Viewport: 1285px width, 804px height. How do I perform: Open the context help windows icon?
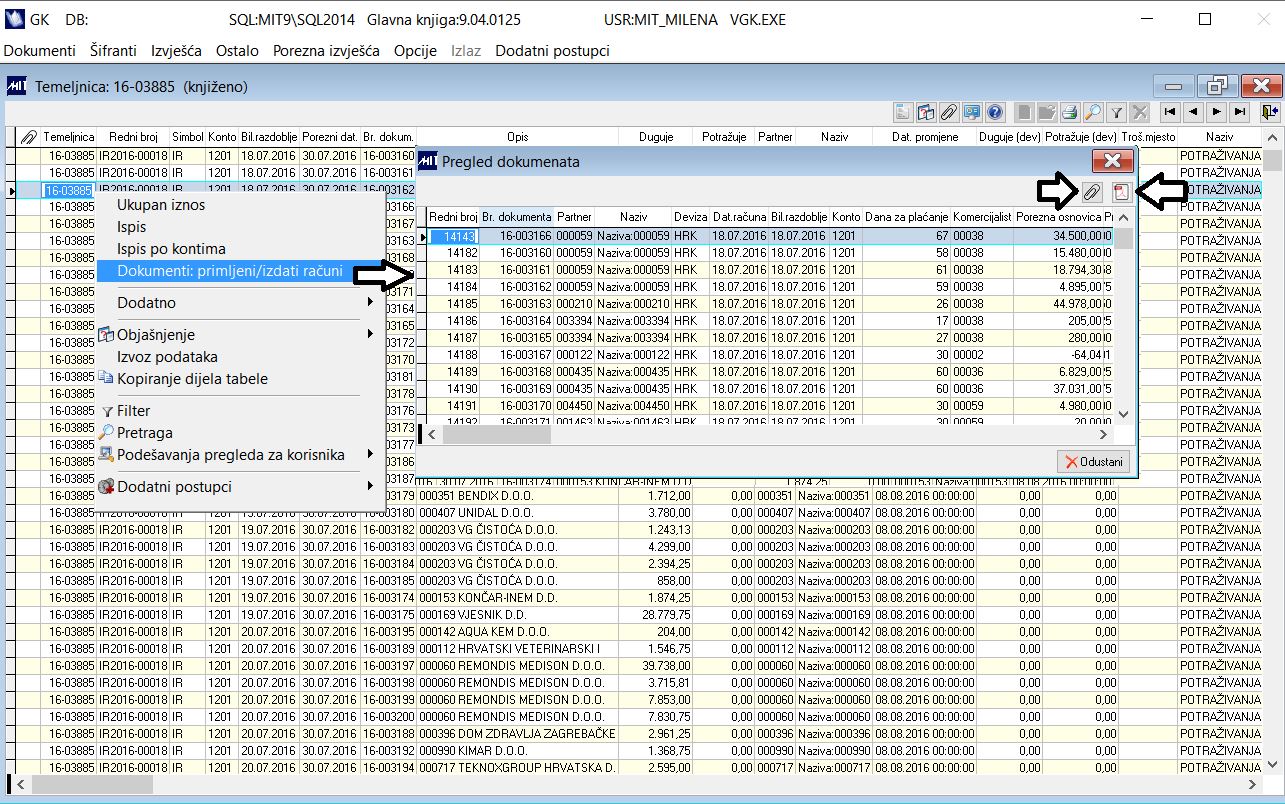926,112
